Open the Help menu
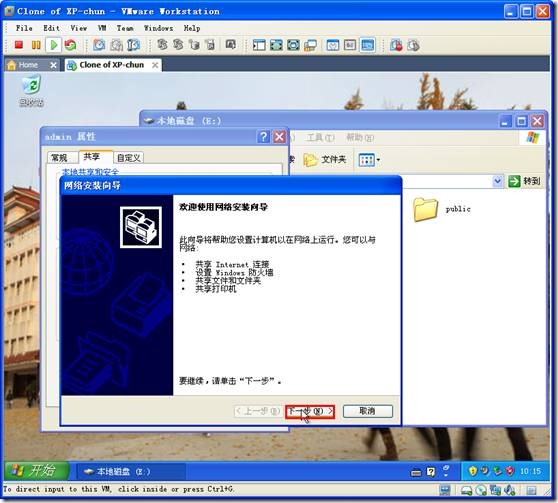This screenshot has width=558, height=503. 192,28
